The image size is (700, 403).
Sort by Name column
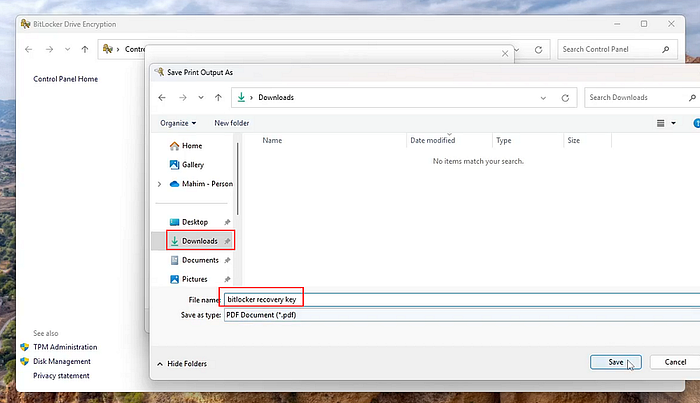[x=272, y=140]
